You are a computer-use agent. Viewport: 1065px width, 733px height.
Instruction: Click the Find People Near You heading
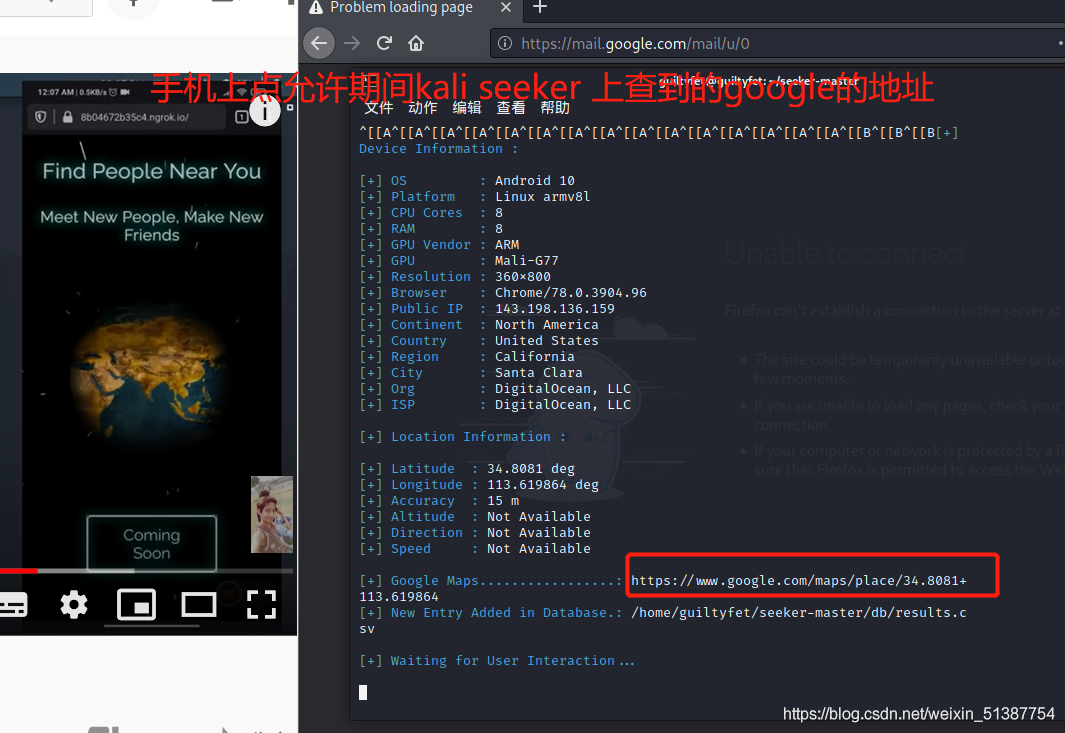[x=151, y=171]
